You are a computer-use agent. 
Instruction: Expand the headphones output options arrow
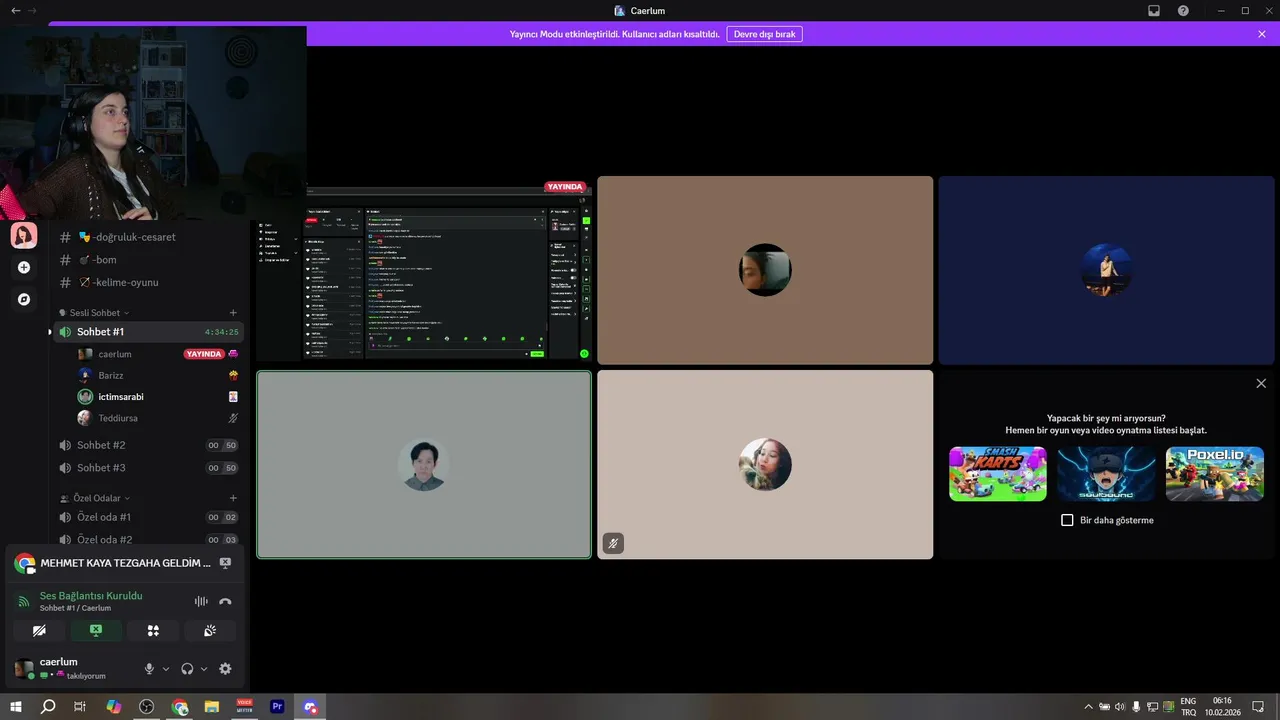tap(204, 669)
